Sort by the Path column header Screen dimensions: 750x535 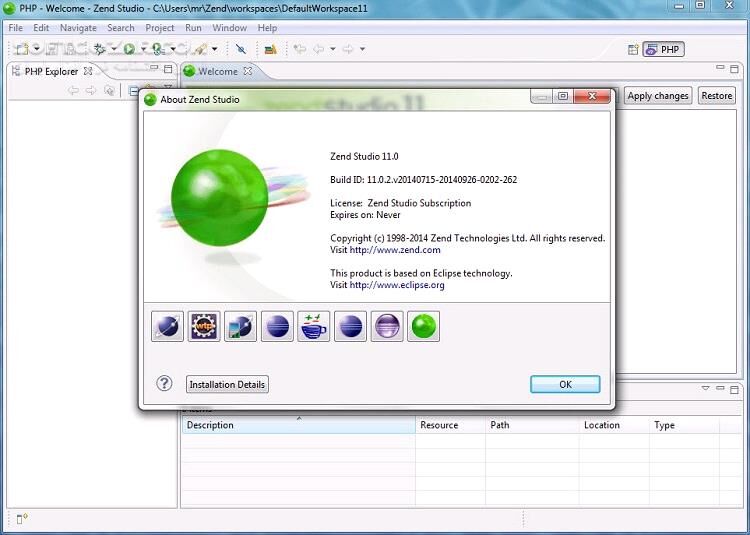[x=532, y=425]
